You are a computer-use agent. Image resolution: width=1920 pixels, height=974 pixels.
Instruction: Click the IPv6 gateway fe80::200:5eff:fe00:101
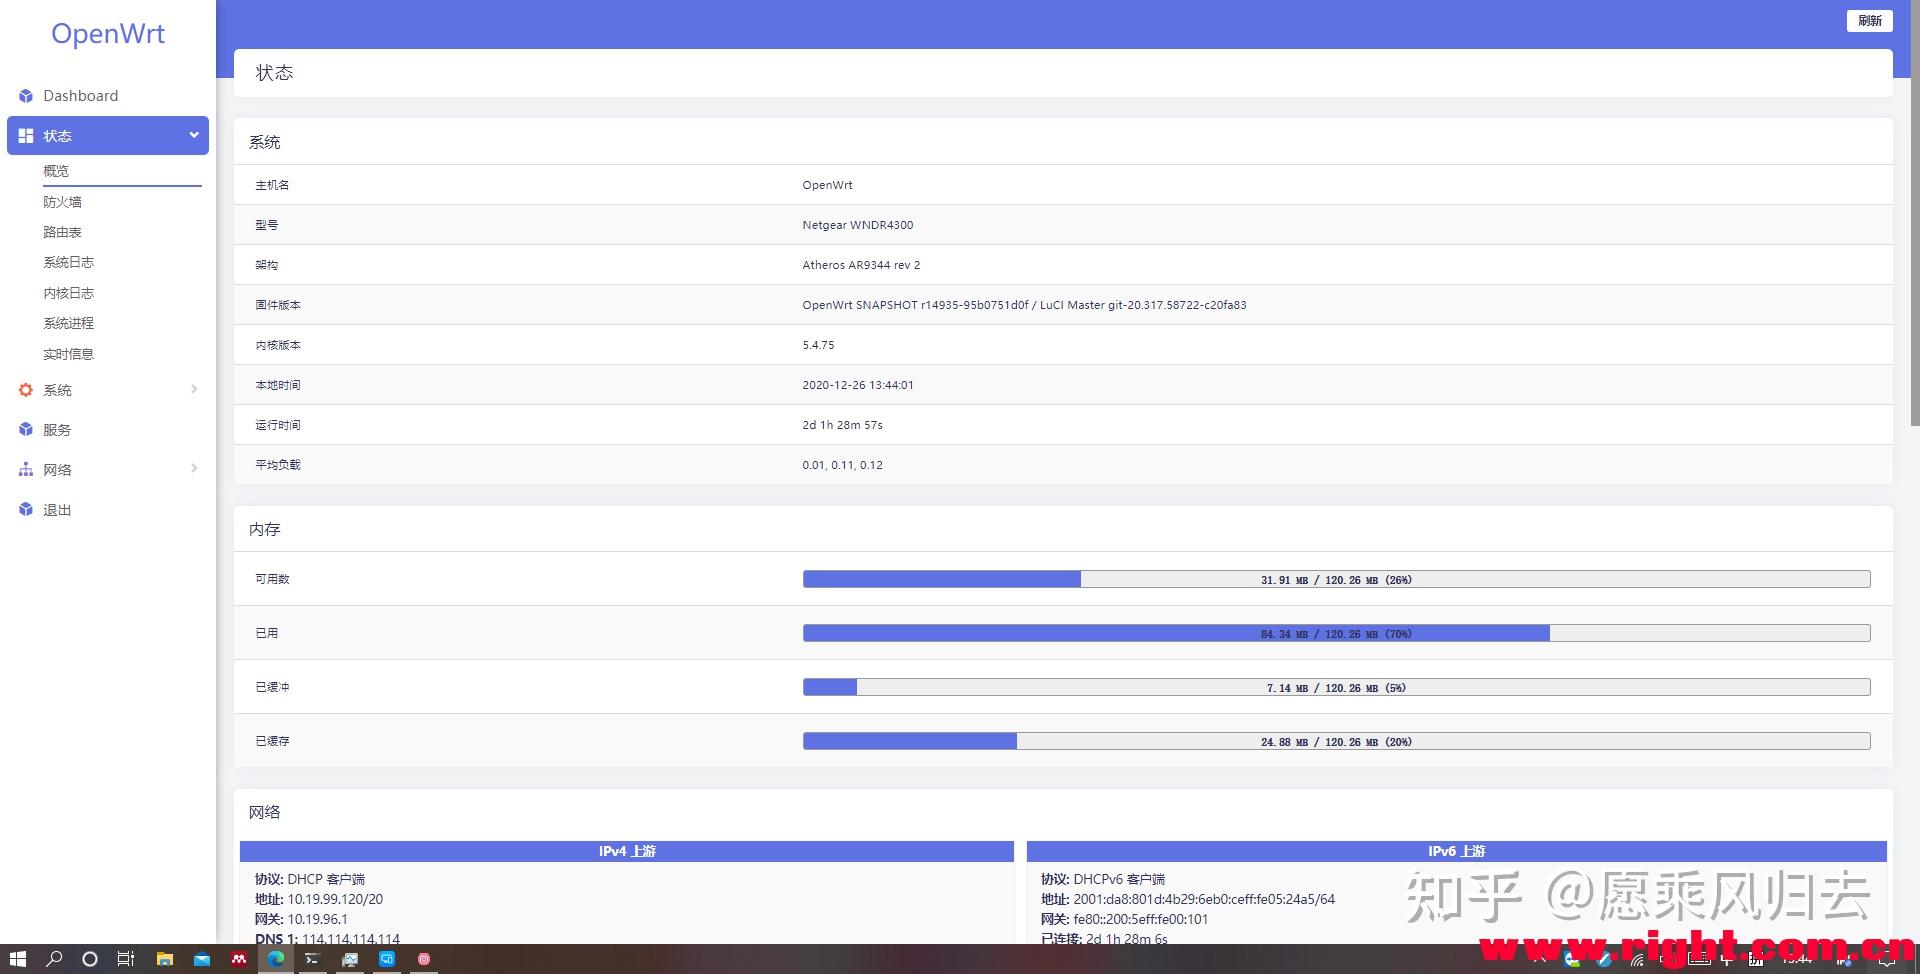click(x=1141, y=919)
